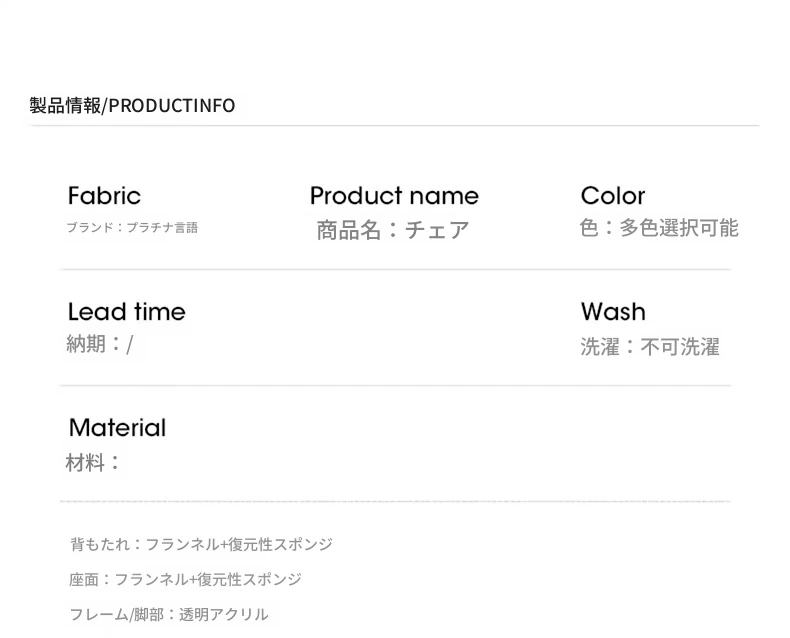The width and height of the screenshot is (790, 638).
Task: Click the 商品名：チェア text
Action: pos(393,230)
